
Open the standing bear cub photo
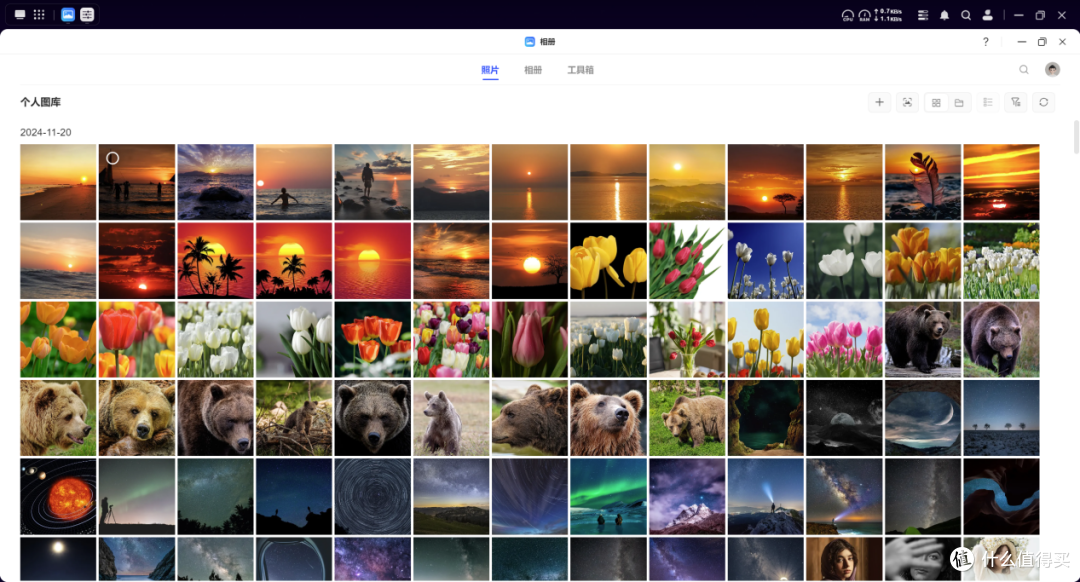451,417
